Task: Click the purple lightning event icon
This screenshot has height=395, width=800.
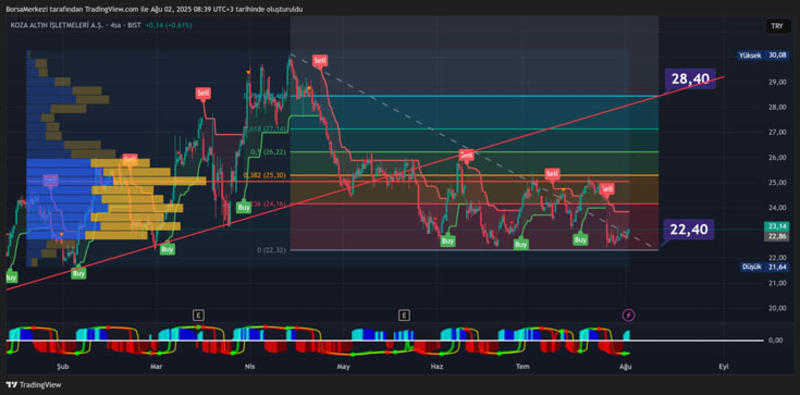Action: (x=629, y=315)
